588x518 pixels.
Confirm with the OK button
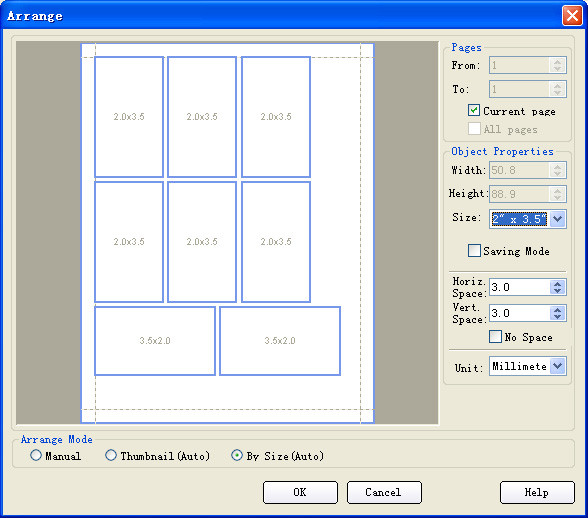300,492
